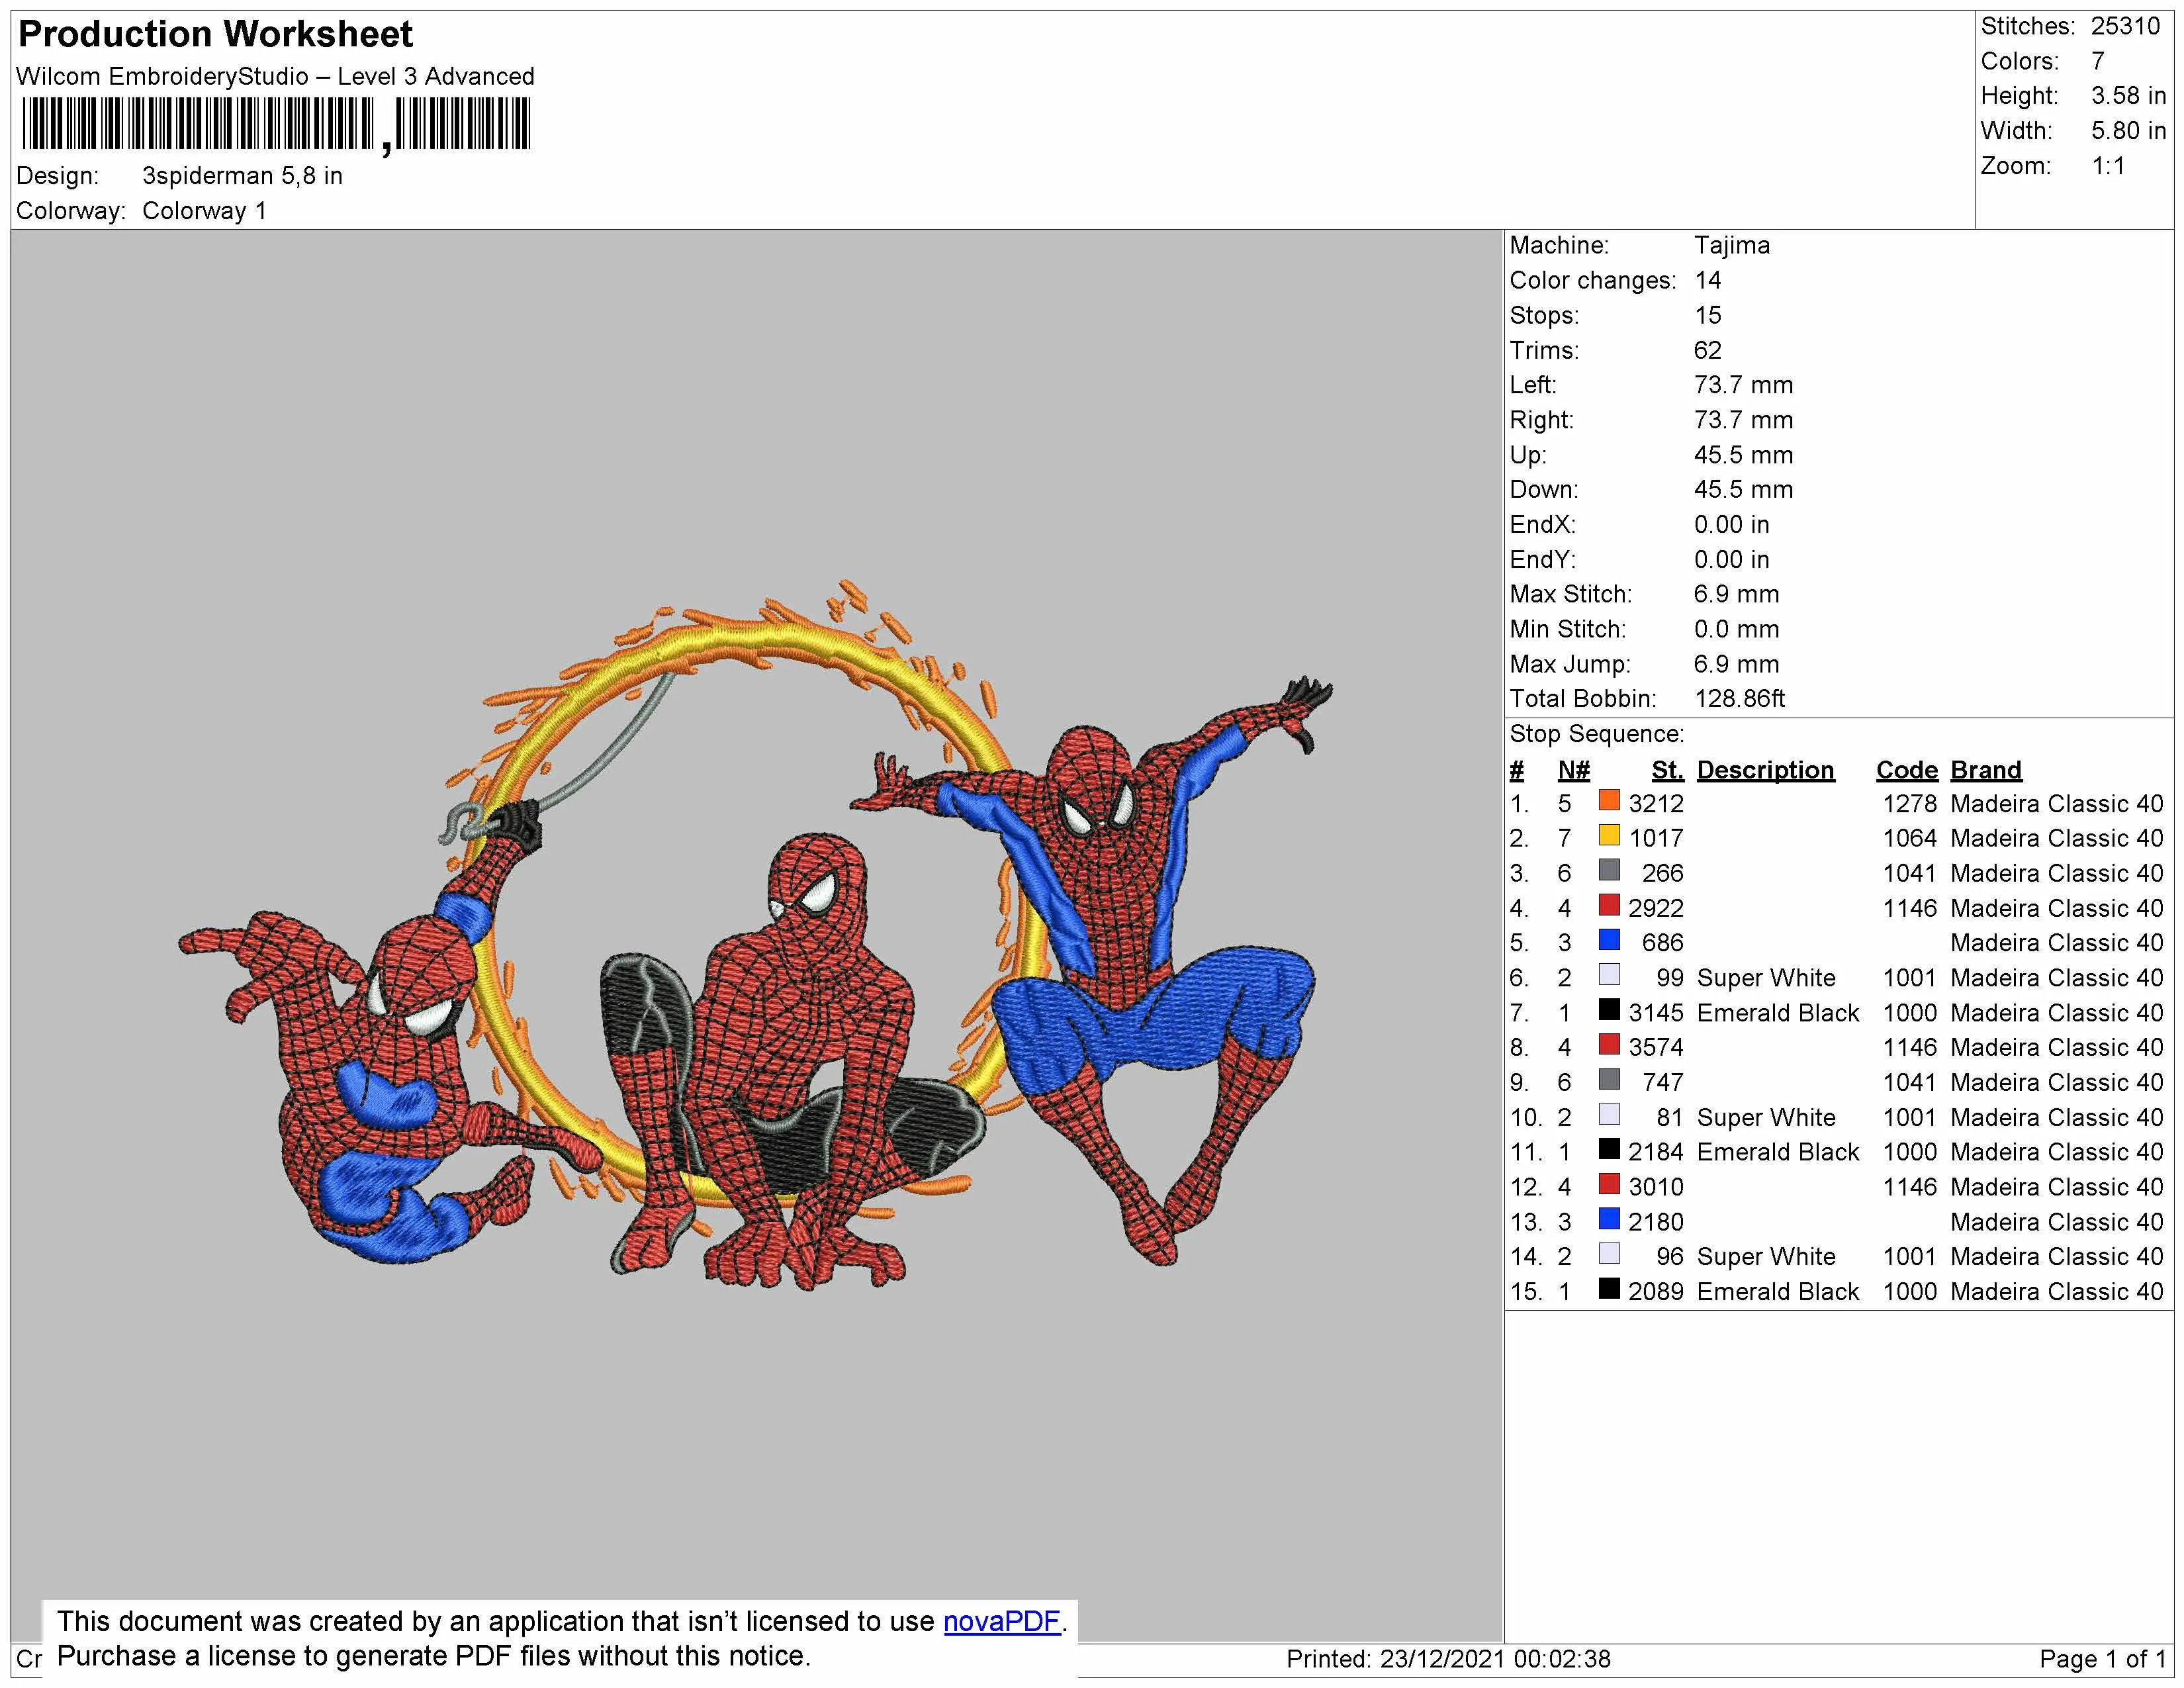2184x1688 pixels.
Task: Click the Trims value 62
Action: pyautogui.click(x=1707, y=351)
